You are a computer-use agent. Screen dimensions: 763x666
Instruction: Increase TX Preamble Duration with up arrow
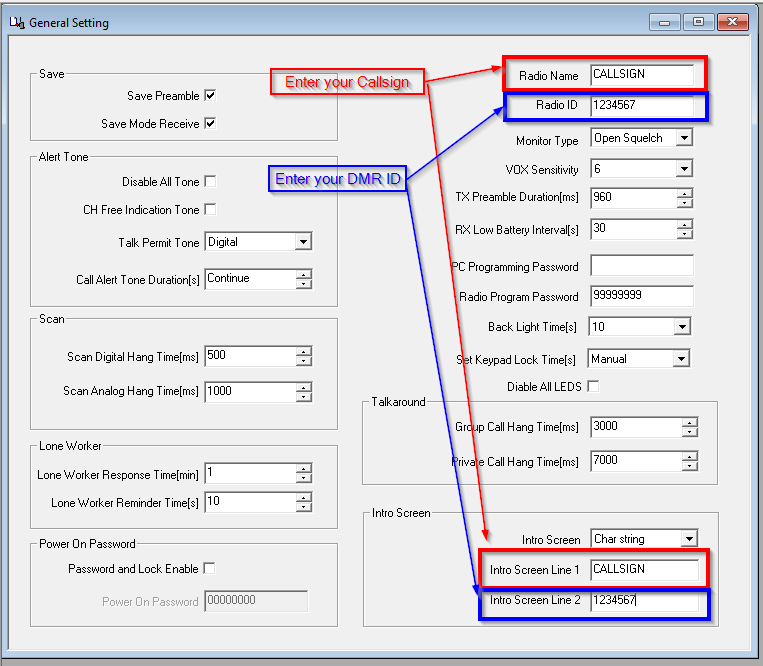[x=685, y=194]
